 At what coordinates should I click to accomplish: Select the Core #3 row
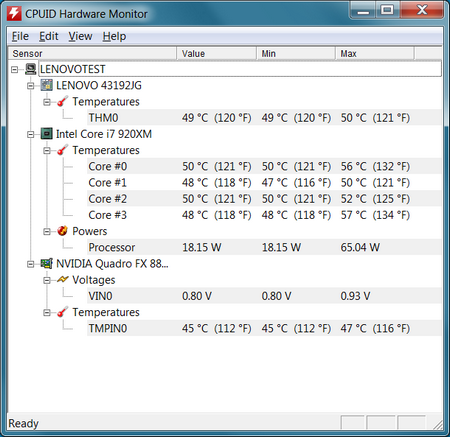264,215
